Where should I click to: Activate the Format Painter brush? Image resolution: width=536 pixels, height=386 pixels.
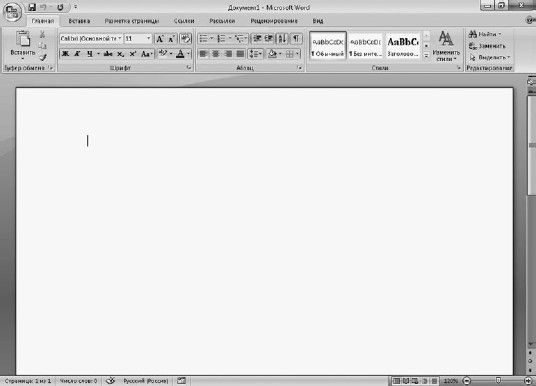42,57
